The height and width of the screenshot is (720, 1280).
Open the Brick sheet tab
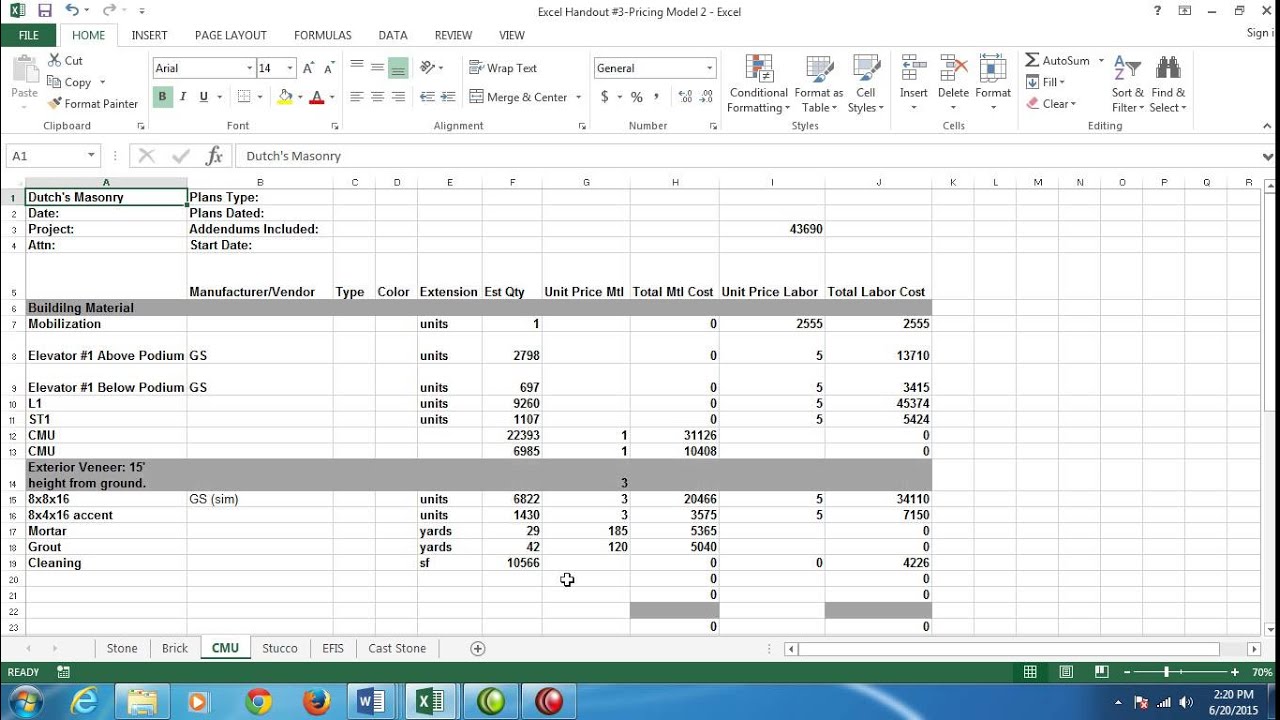175,648
